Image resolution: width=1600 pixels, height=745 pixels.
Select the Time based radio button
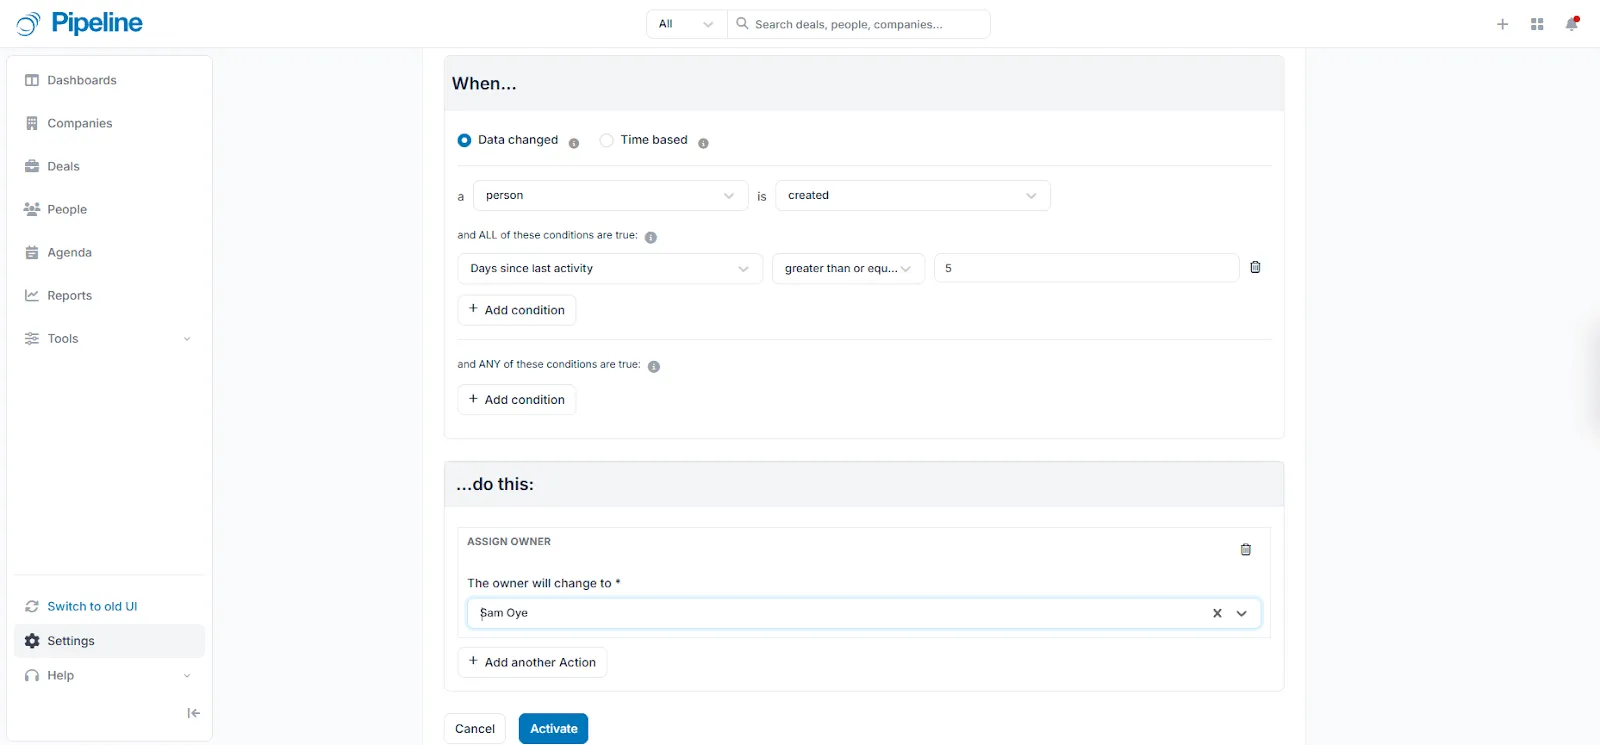(x=606, y=140)
